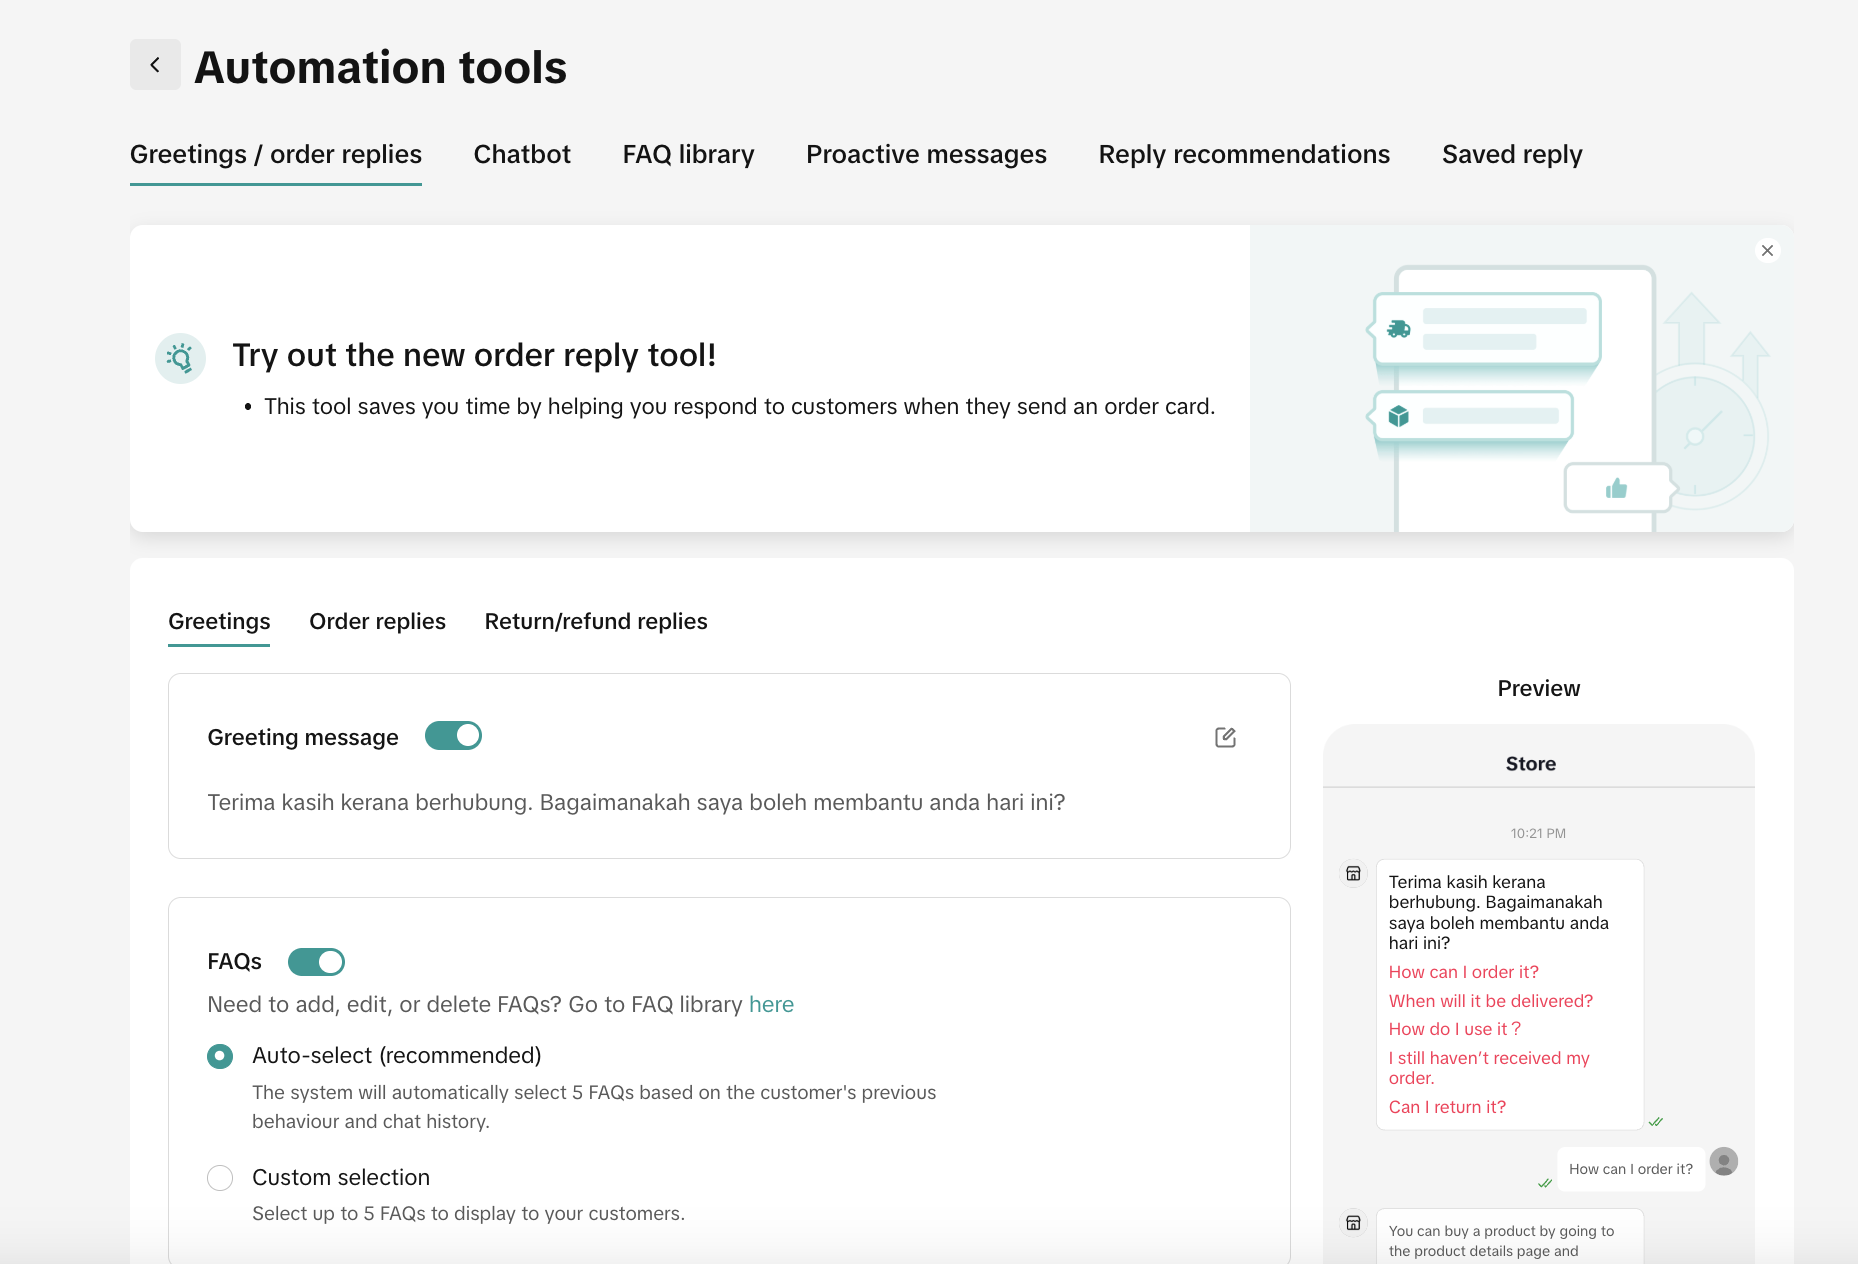The height and width of the screenshot is (1264, 1858).
Task: Open the FAQ library tab
Action: (688, 155)
